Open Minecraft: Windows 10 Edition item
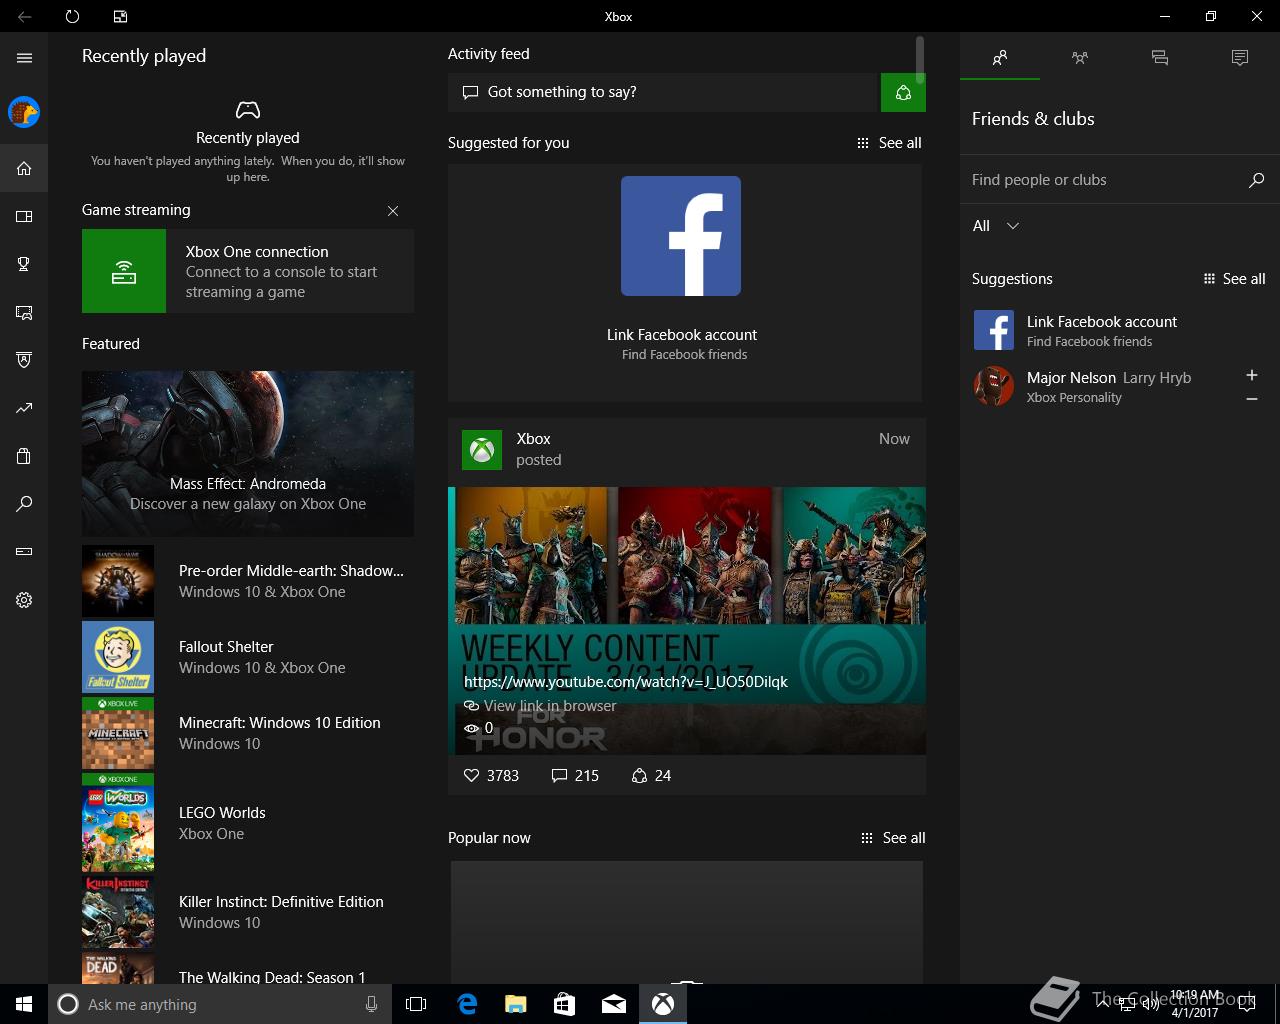Screen dimensions: 1280x1024 click(x=248, y=733)
